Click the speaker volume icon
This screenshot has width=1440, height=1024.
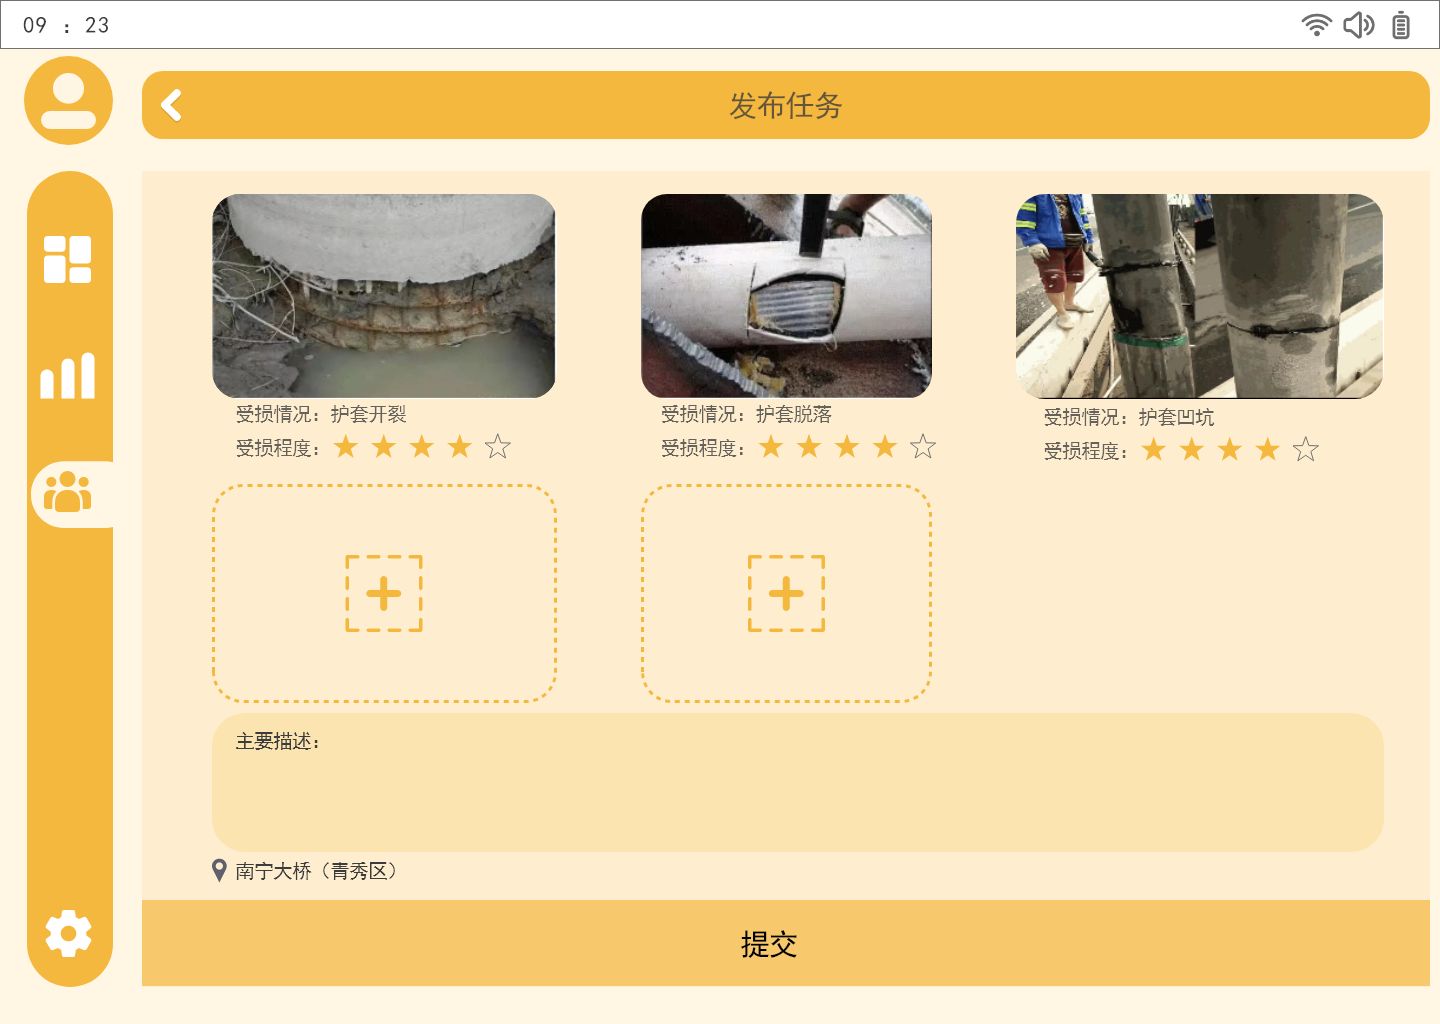point(1359,25)
